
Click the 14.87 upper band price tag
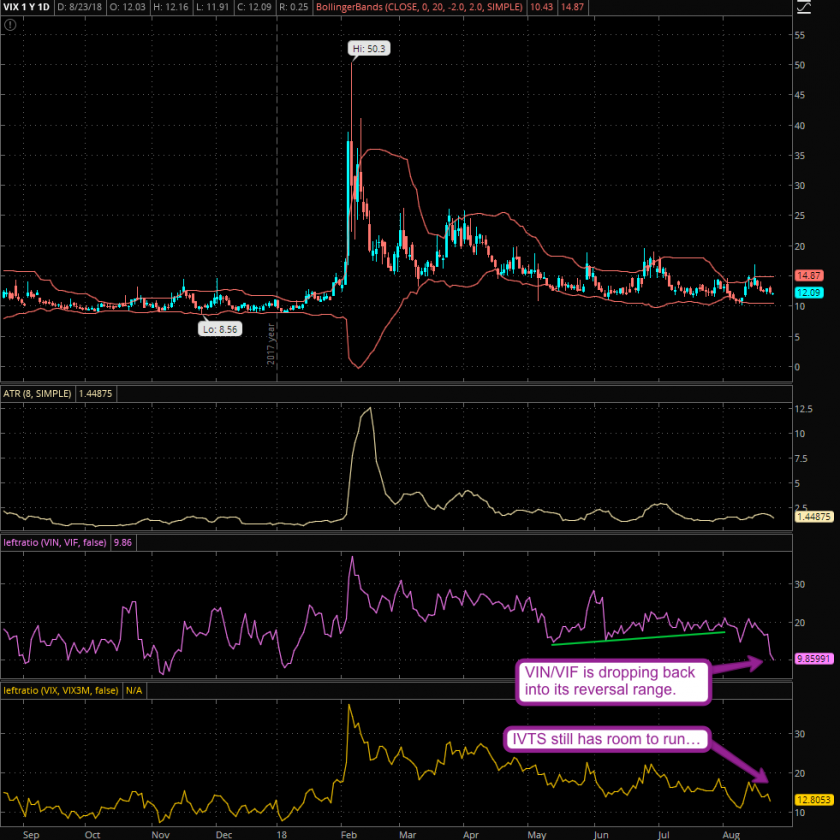807,275
